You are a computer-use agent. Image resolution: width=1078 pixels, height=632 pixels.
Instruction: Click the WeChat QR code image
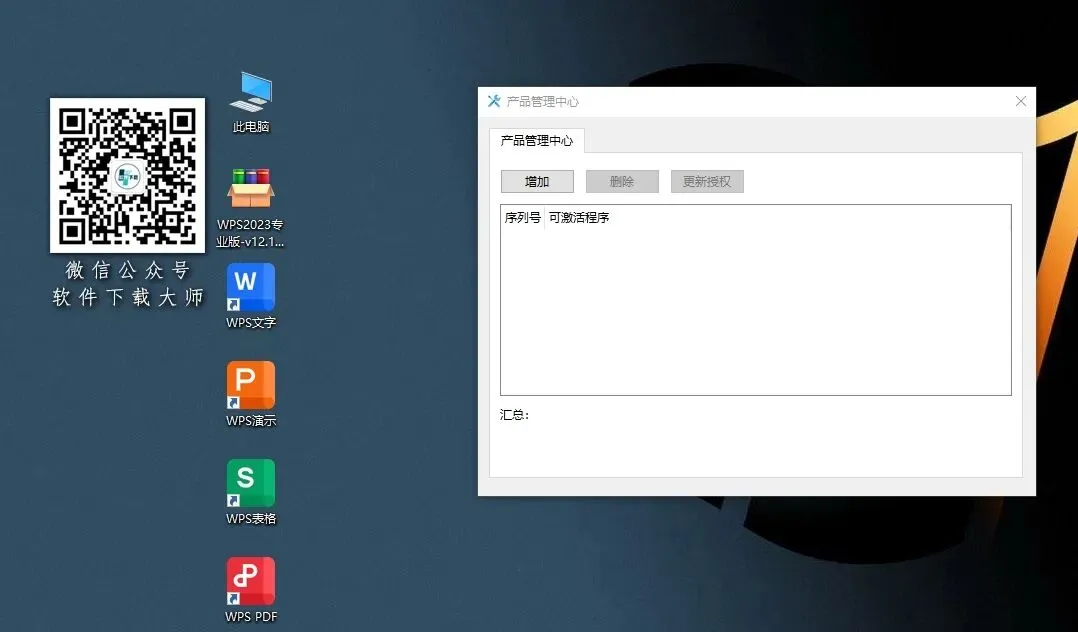[x=127, y=175]
